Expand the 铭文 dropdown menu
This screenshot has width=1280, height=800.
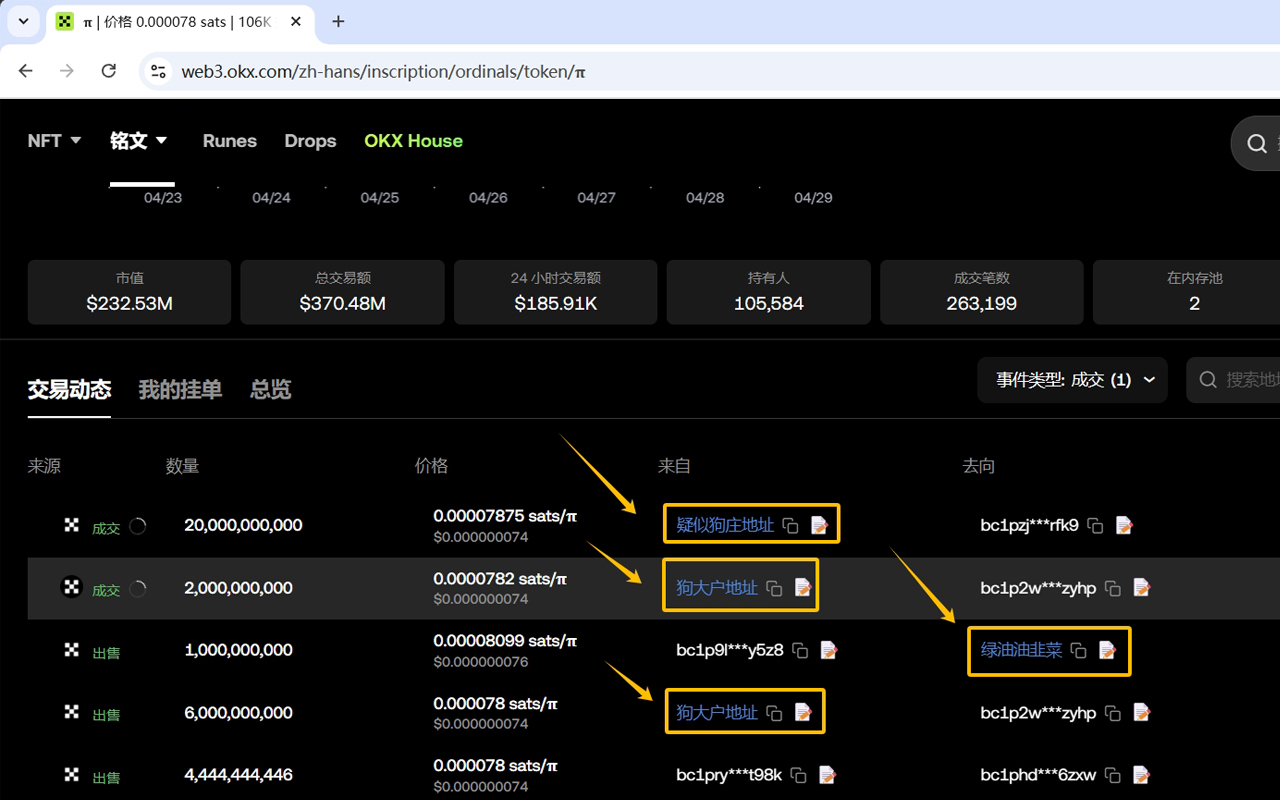click(x=138, y=141)
